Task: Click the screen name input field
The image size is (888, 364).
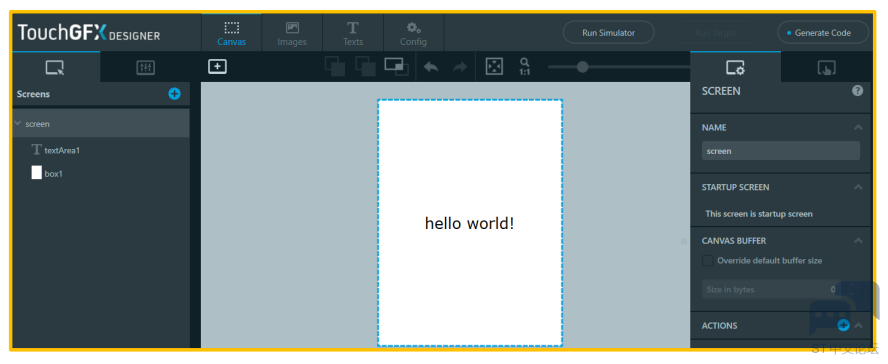Action: point(780,151)
